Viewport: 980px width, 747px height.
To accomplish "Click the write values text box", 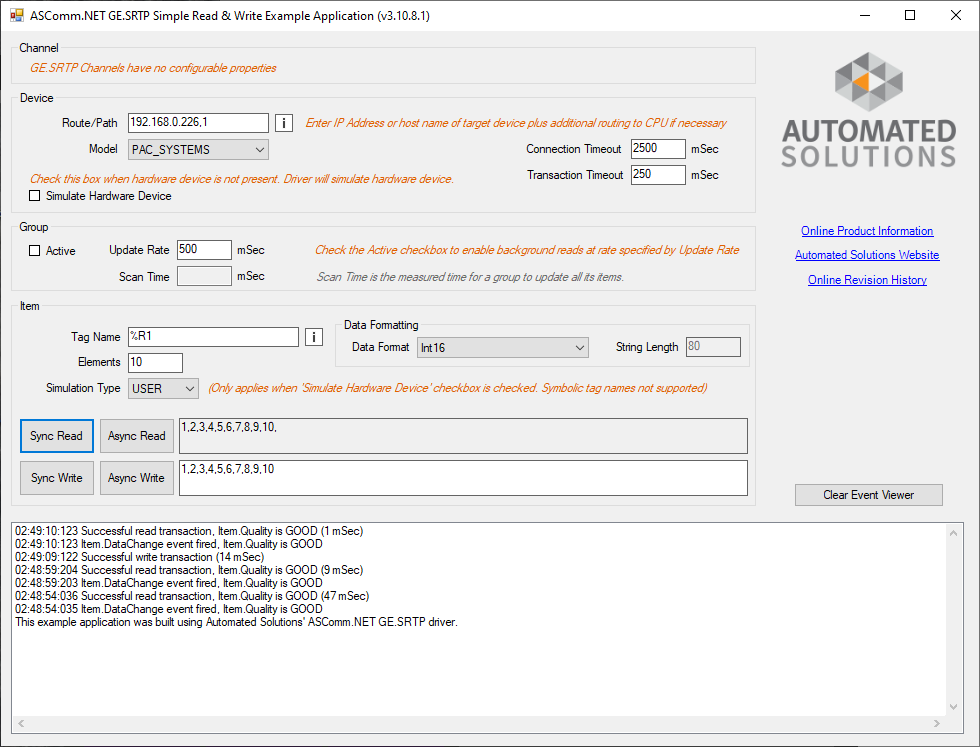I will tap(463, 478).
